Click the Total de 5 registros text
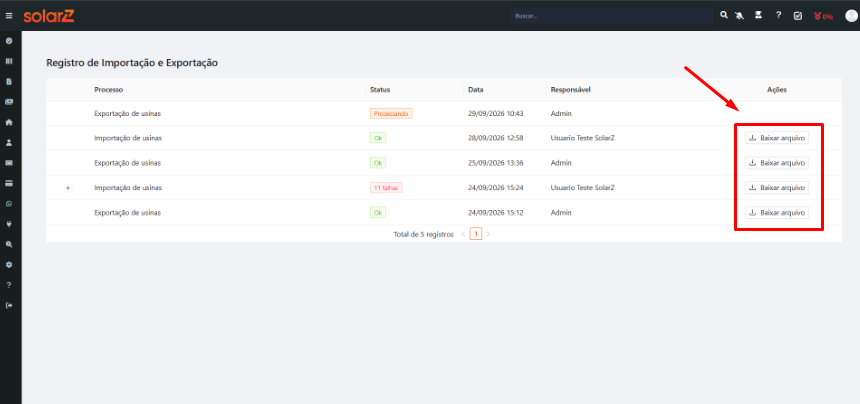The height and width of the screenshot is (404, 860). point(423,234)
